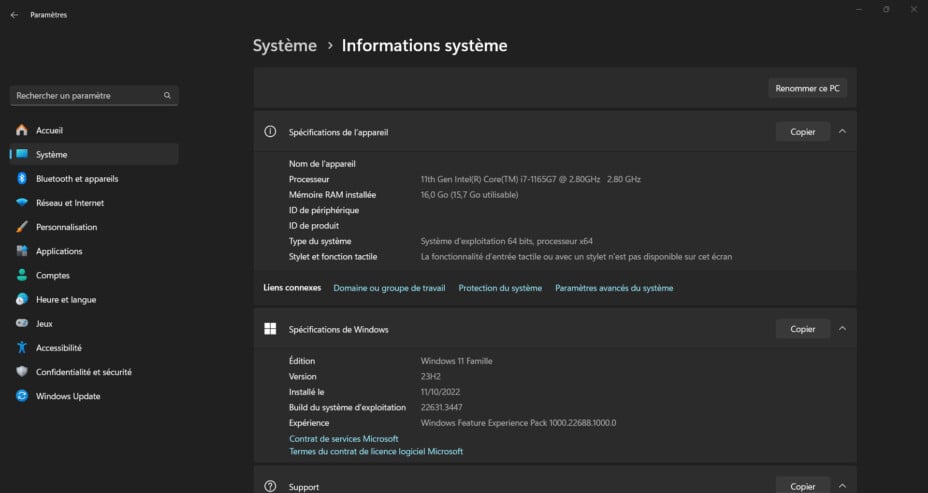
Task: Click the Confidentialité shield icon
Action: click(x=22, y=372)
